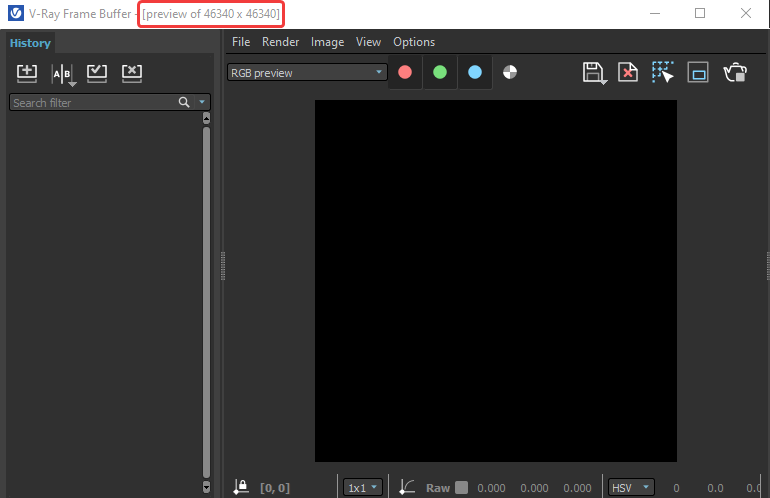Clear the image with red X icon

pyautogui.click(x=628, y=73)
